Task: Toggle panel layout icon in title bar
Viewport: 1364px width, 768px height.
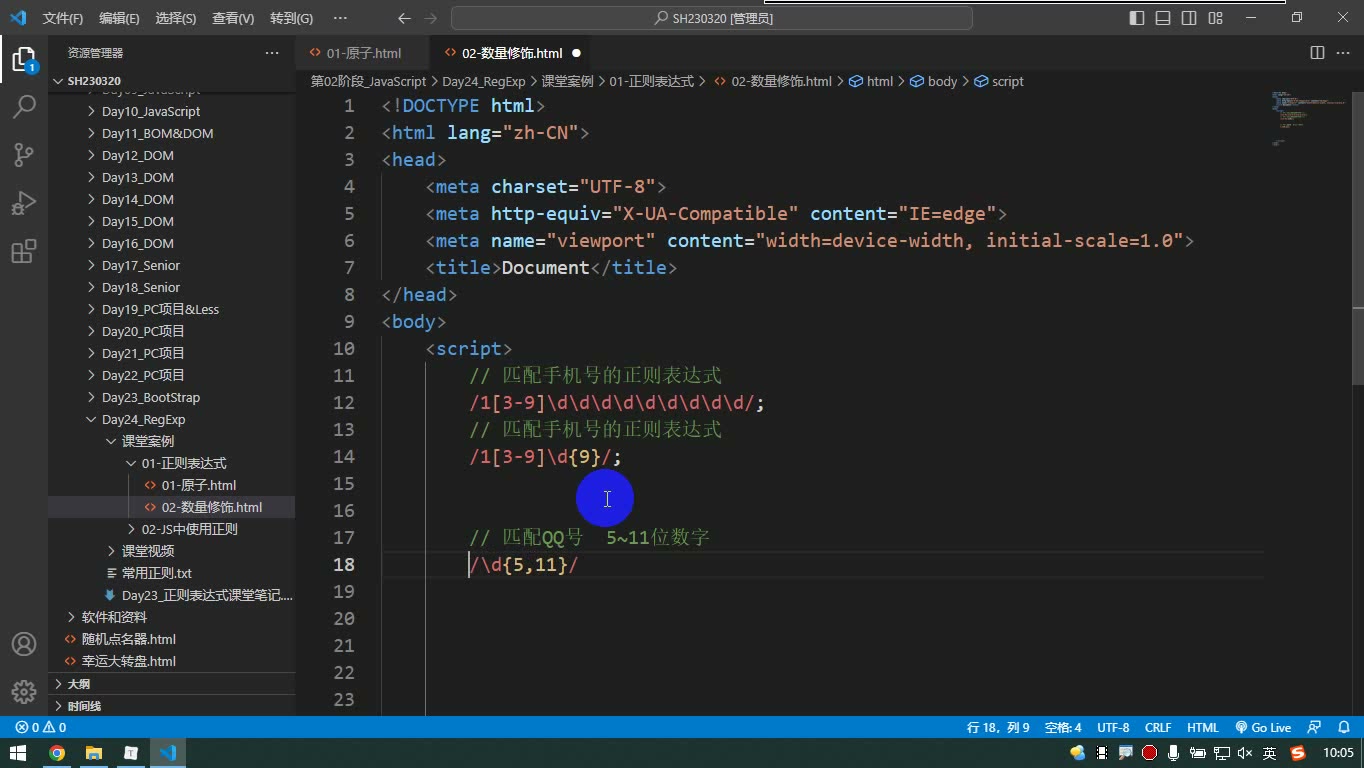Action: [x=1163, y=18]
